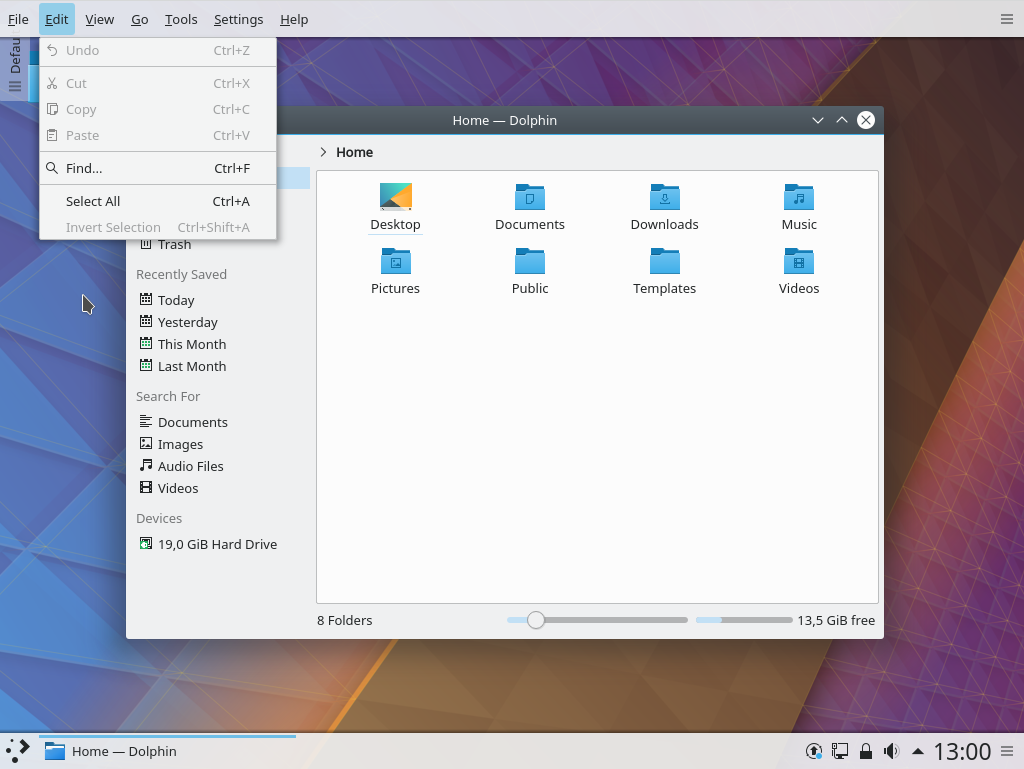Maximize Dolphin with the up chevron
This screenshot has width=1024, height=769.
[x=842, y=120]
